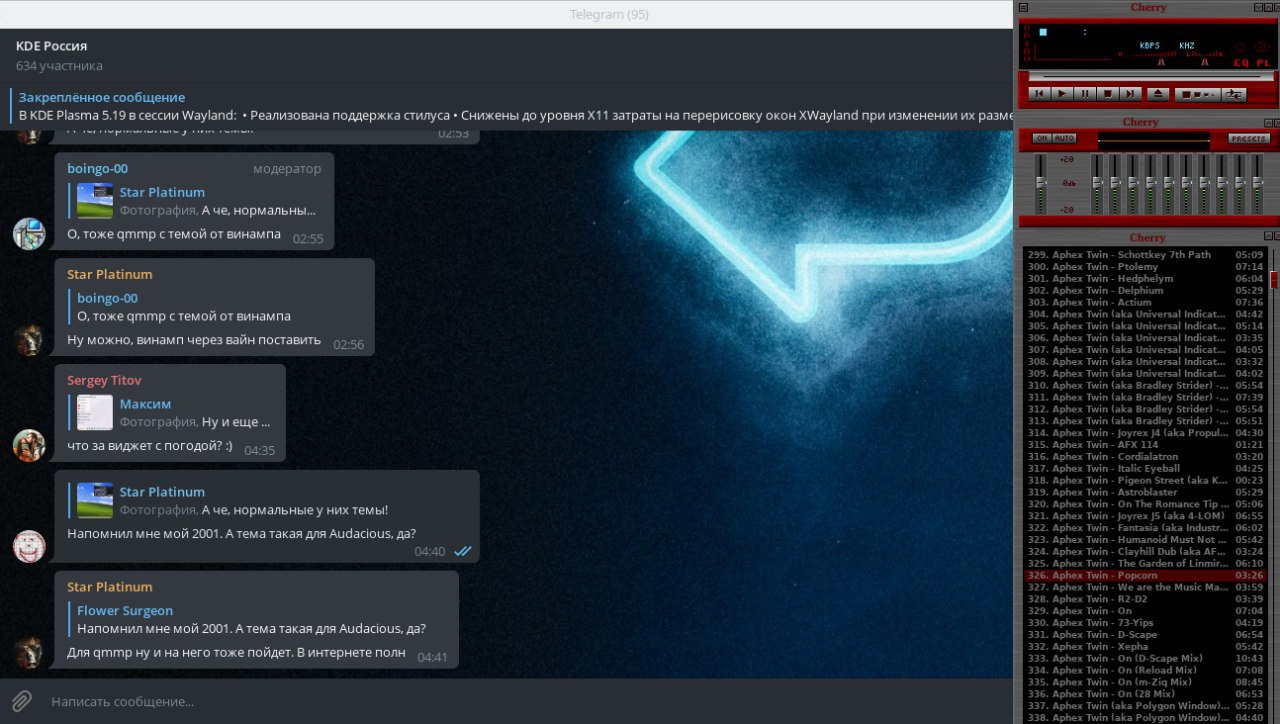Click Star Platinum thumbnail in boingo-00's reply
Viewport: 1280px width, 724px height.
[96, 201]
